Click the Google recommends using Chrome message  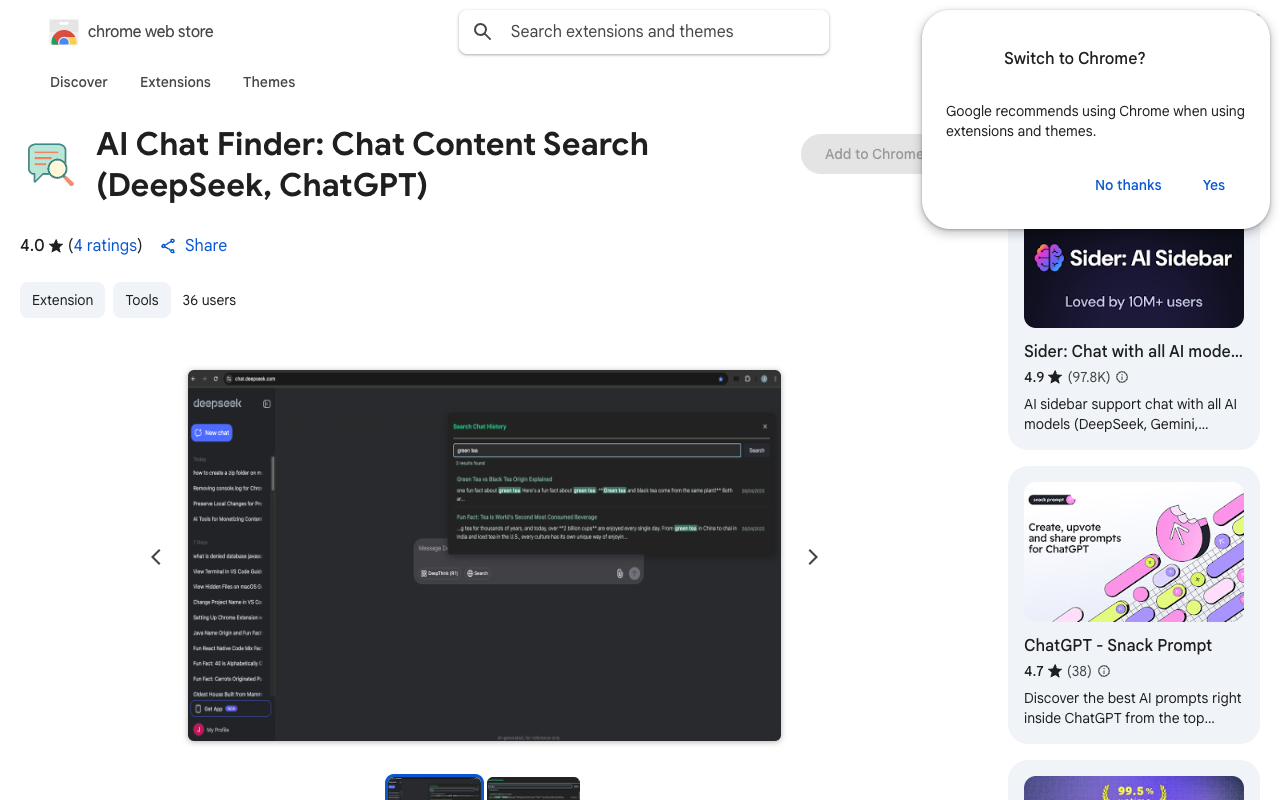(1095, 121)
